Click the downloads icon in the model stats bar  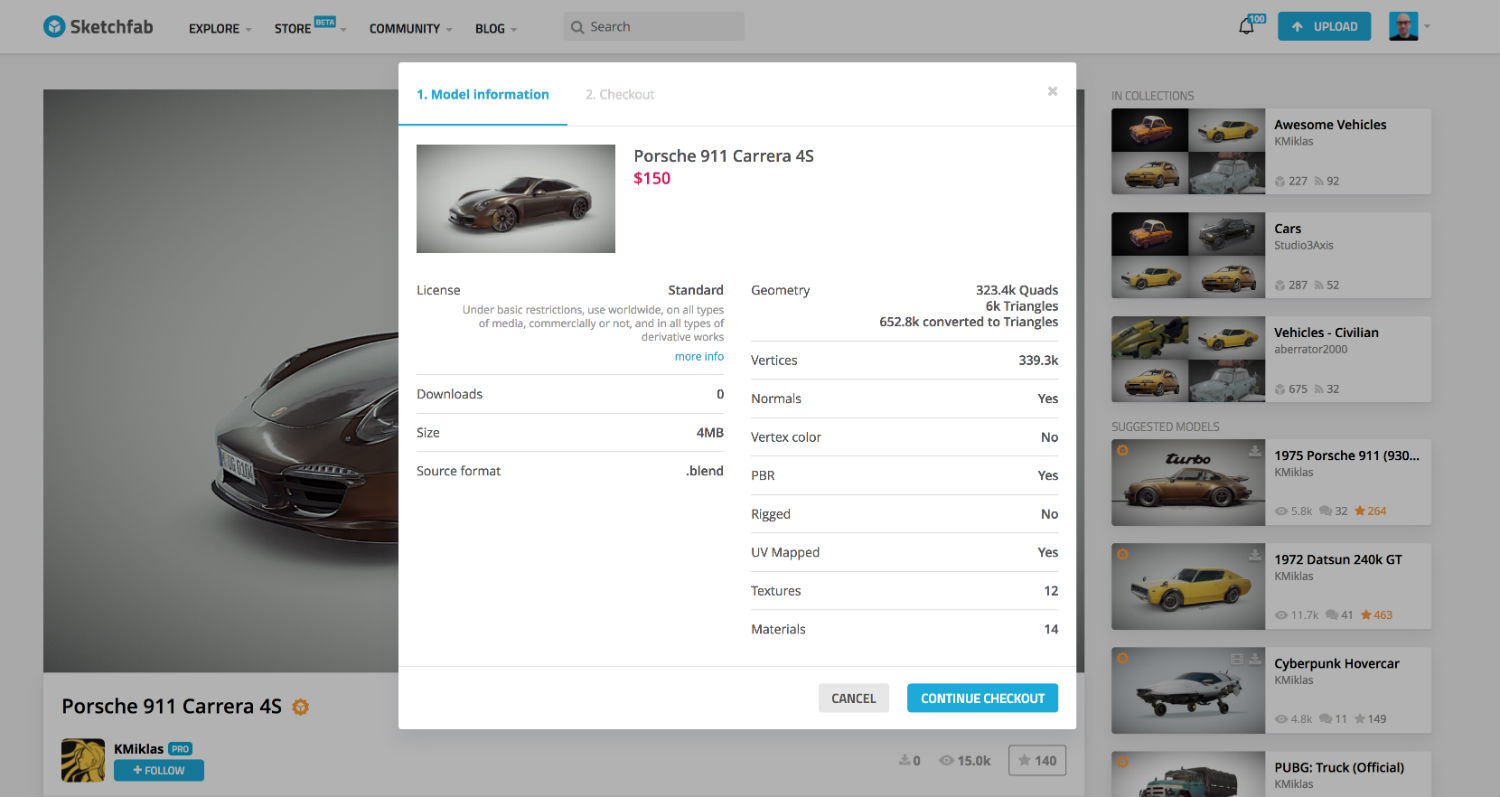pos(905,760)
